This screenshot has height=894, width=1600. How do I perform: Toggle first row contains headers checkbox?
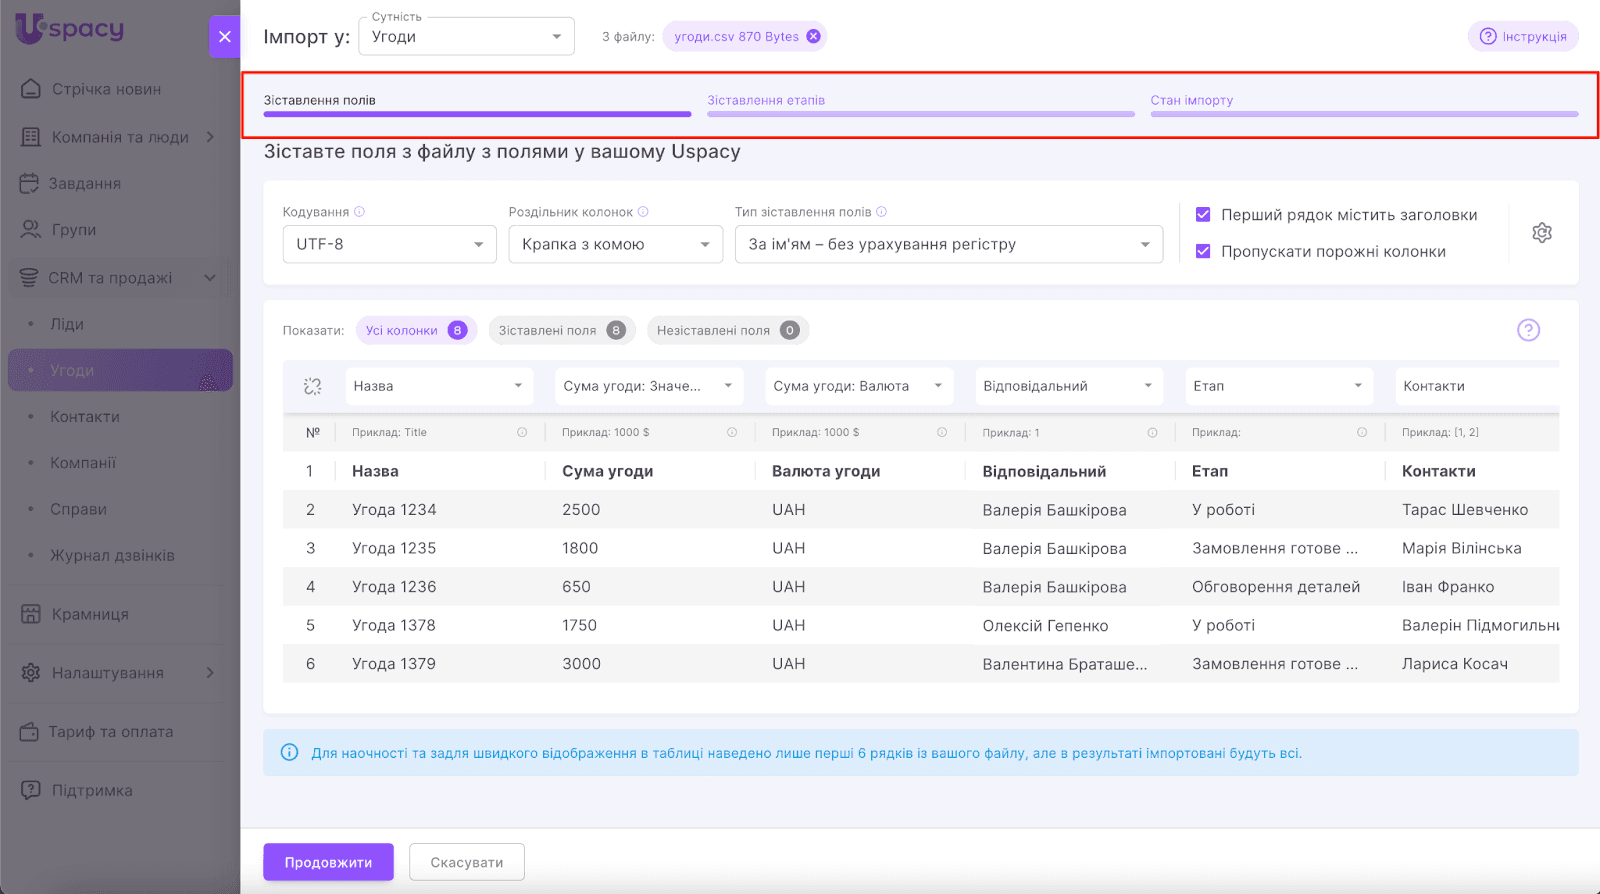point(1203,214)
